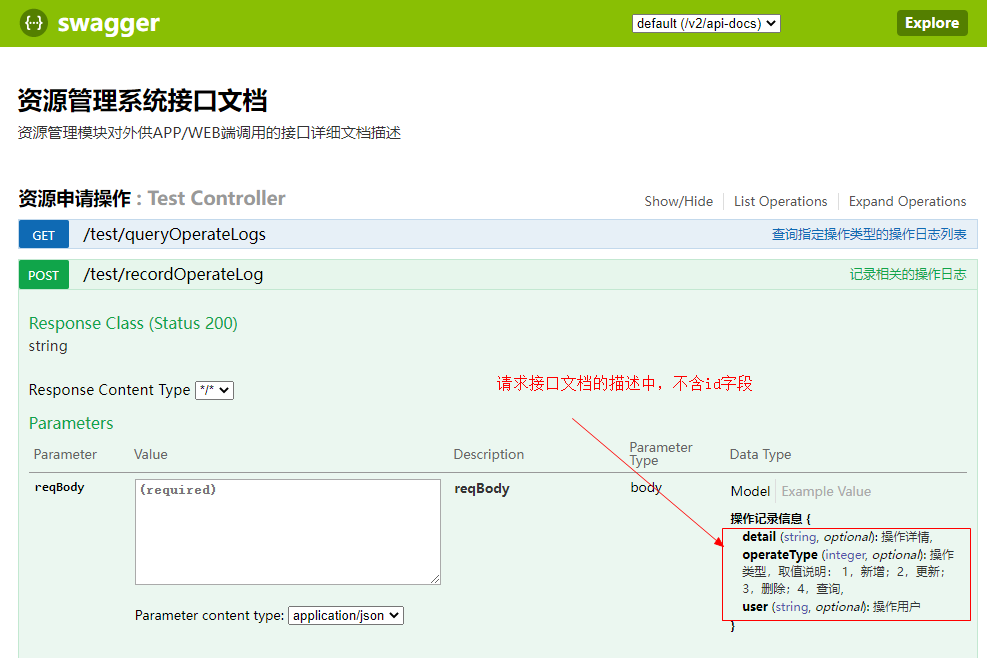This screenshot has width=987, height=658.
Task: Click the 记录相关的操作日志 description link
Action: point(908,274)
